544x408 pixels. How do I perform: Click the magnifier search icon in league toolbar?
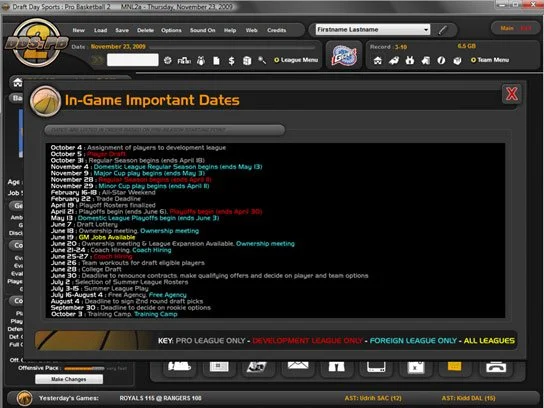coord(262,60)
